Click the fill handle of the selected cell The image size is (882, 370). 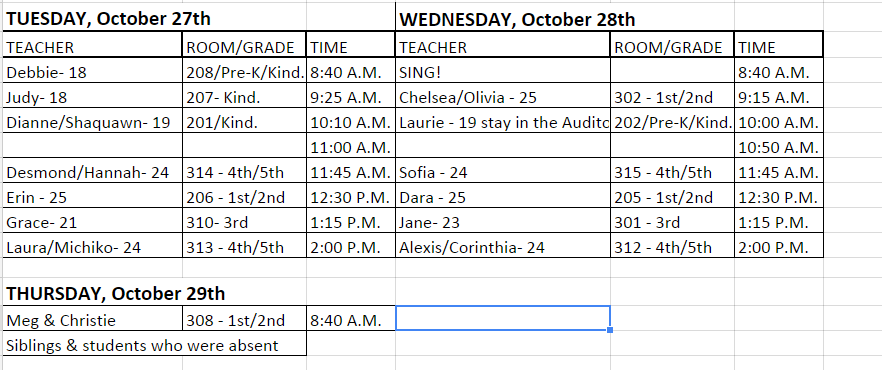[x=610, y=330]
